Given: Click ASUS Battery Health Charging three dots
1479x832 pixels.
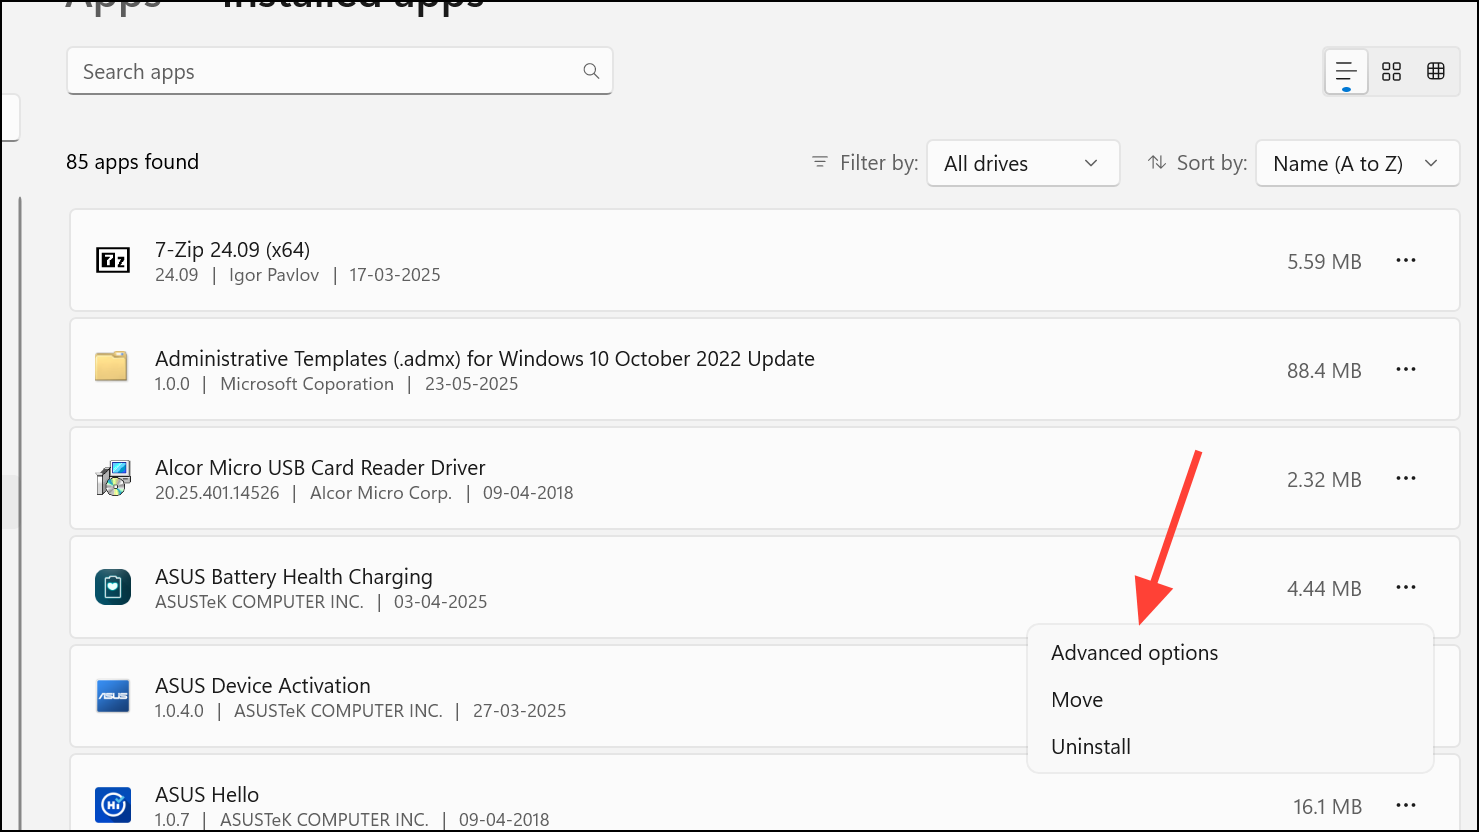Looking at the screenshot, I should [1405, 587].
